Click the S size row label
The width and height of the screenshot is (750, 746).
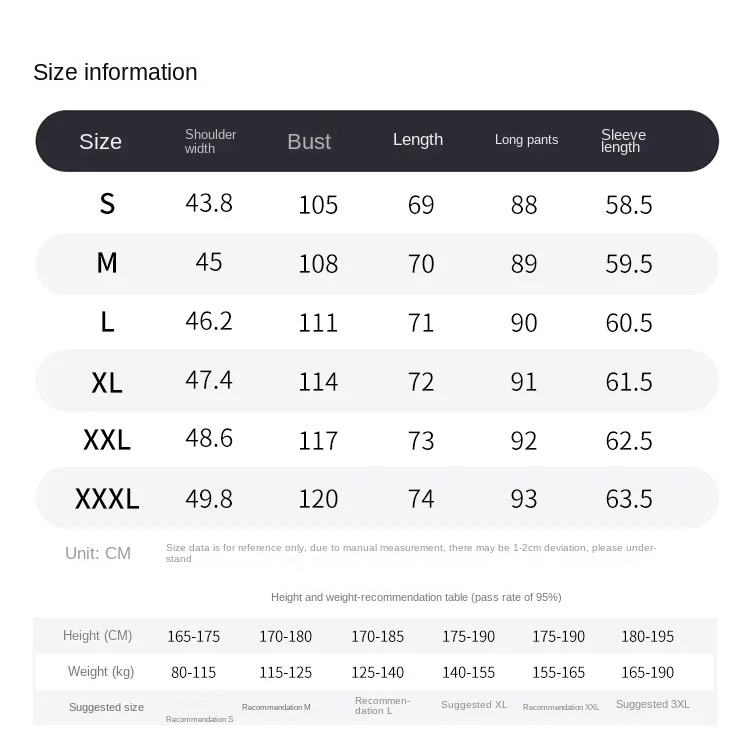click(x=107, y=204)
